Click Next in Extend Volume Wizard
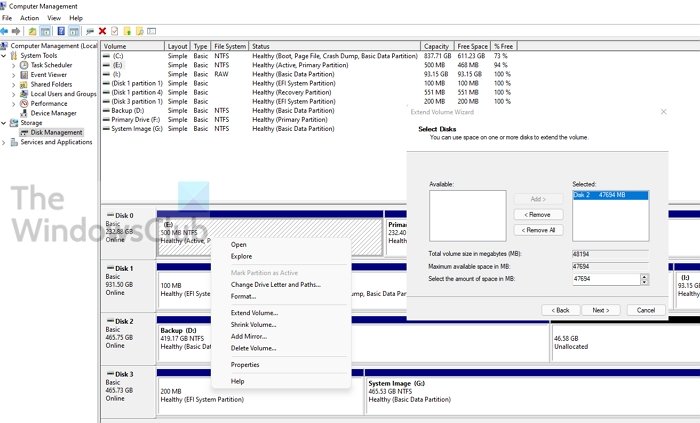Screen dimensions: 700x423 coord(599,310)
